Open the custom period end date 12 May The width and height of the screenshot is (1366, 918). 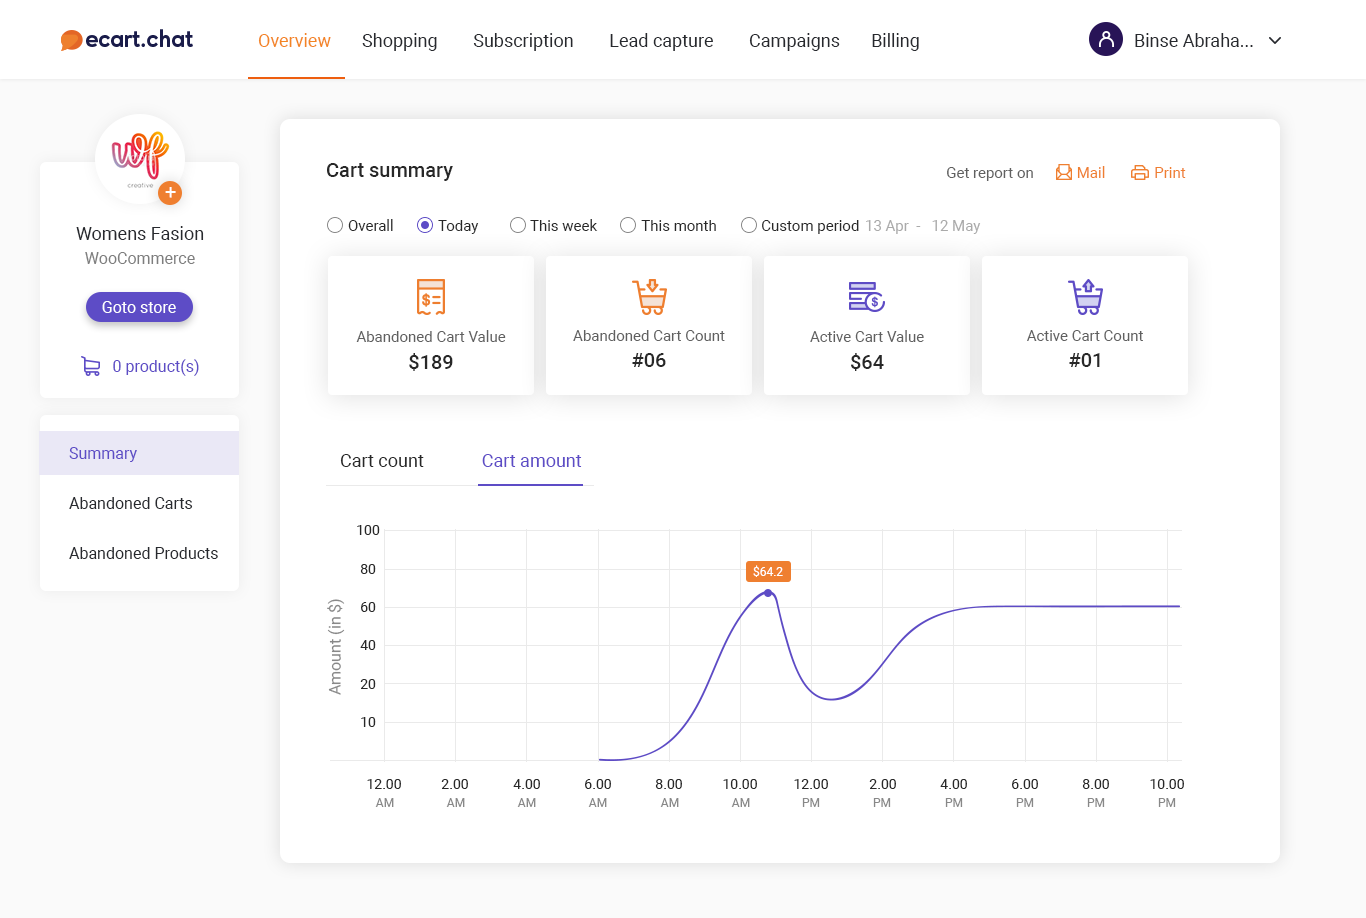coord(955,226)
